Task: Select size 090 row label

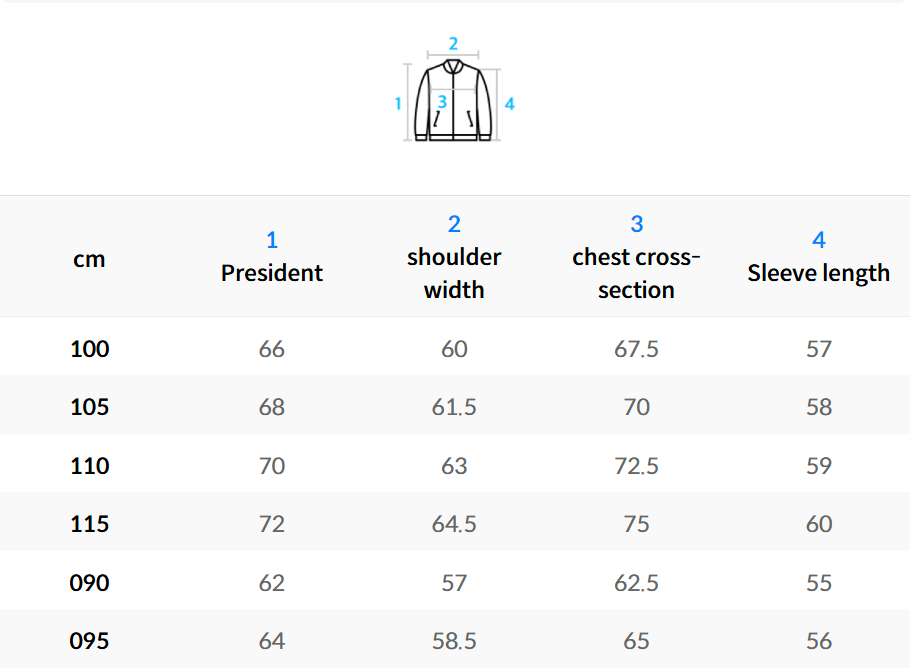Action: tap(90, 583)
